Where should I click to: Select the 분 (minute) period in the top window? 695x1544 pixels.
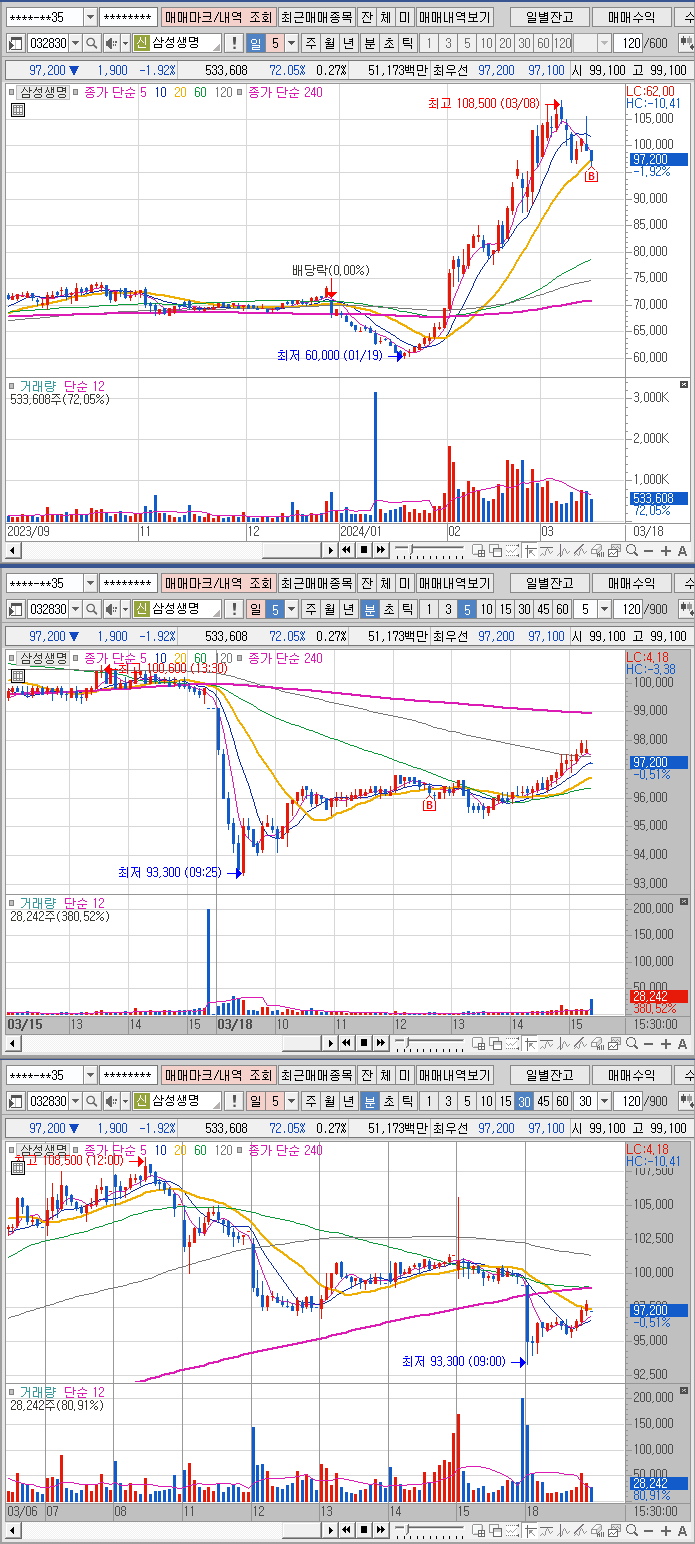[x=369, y=43]
